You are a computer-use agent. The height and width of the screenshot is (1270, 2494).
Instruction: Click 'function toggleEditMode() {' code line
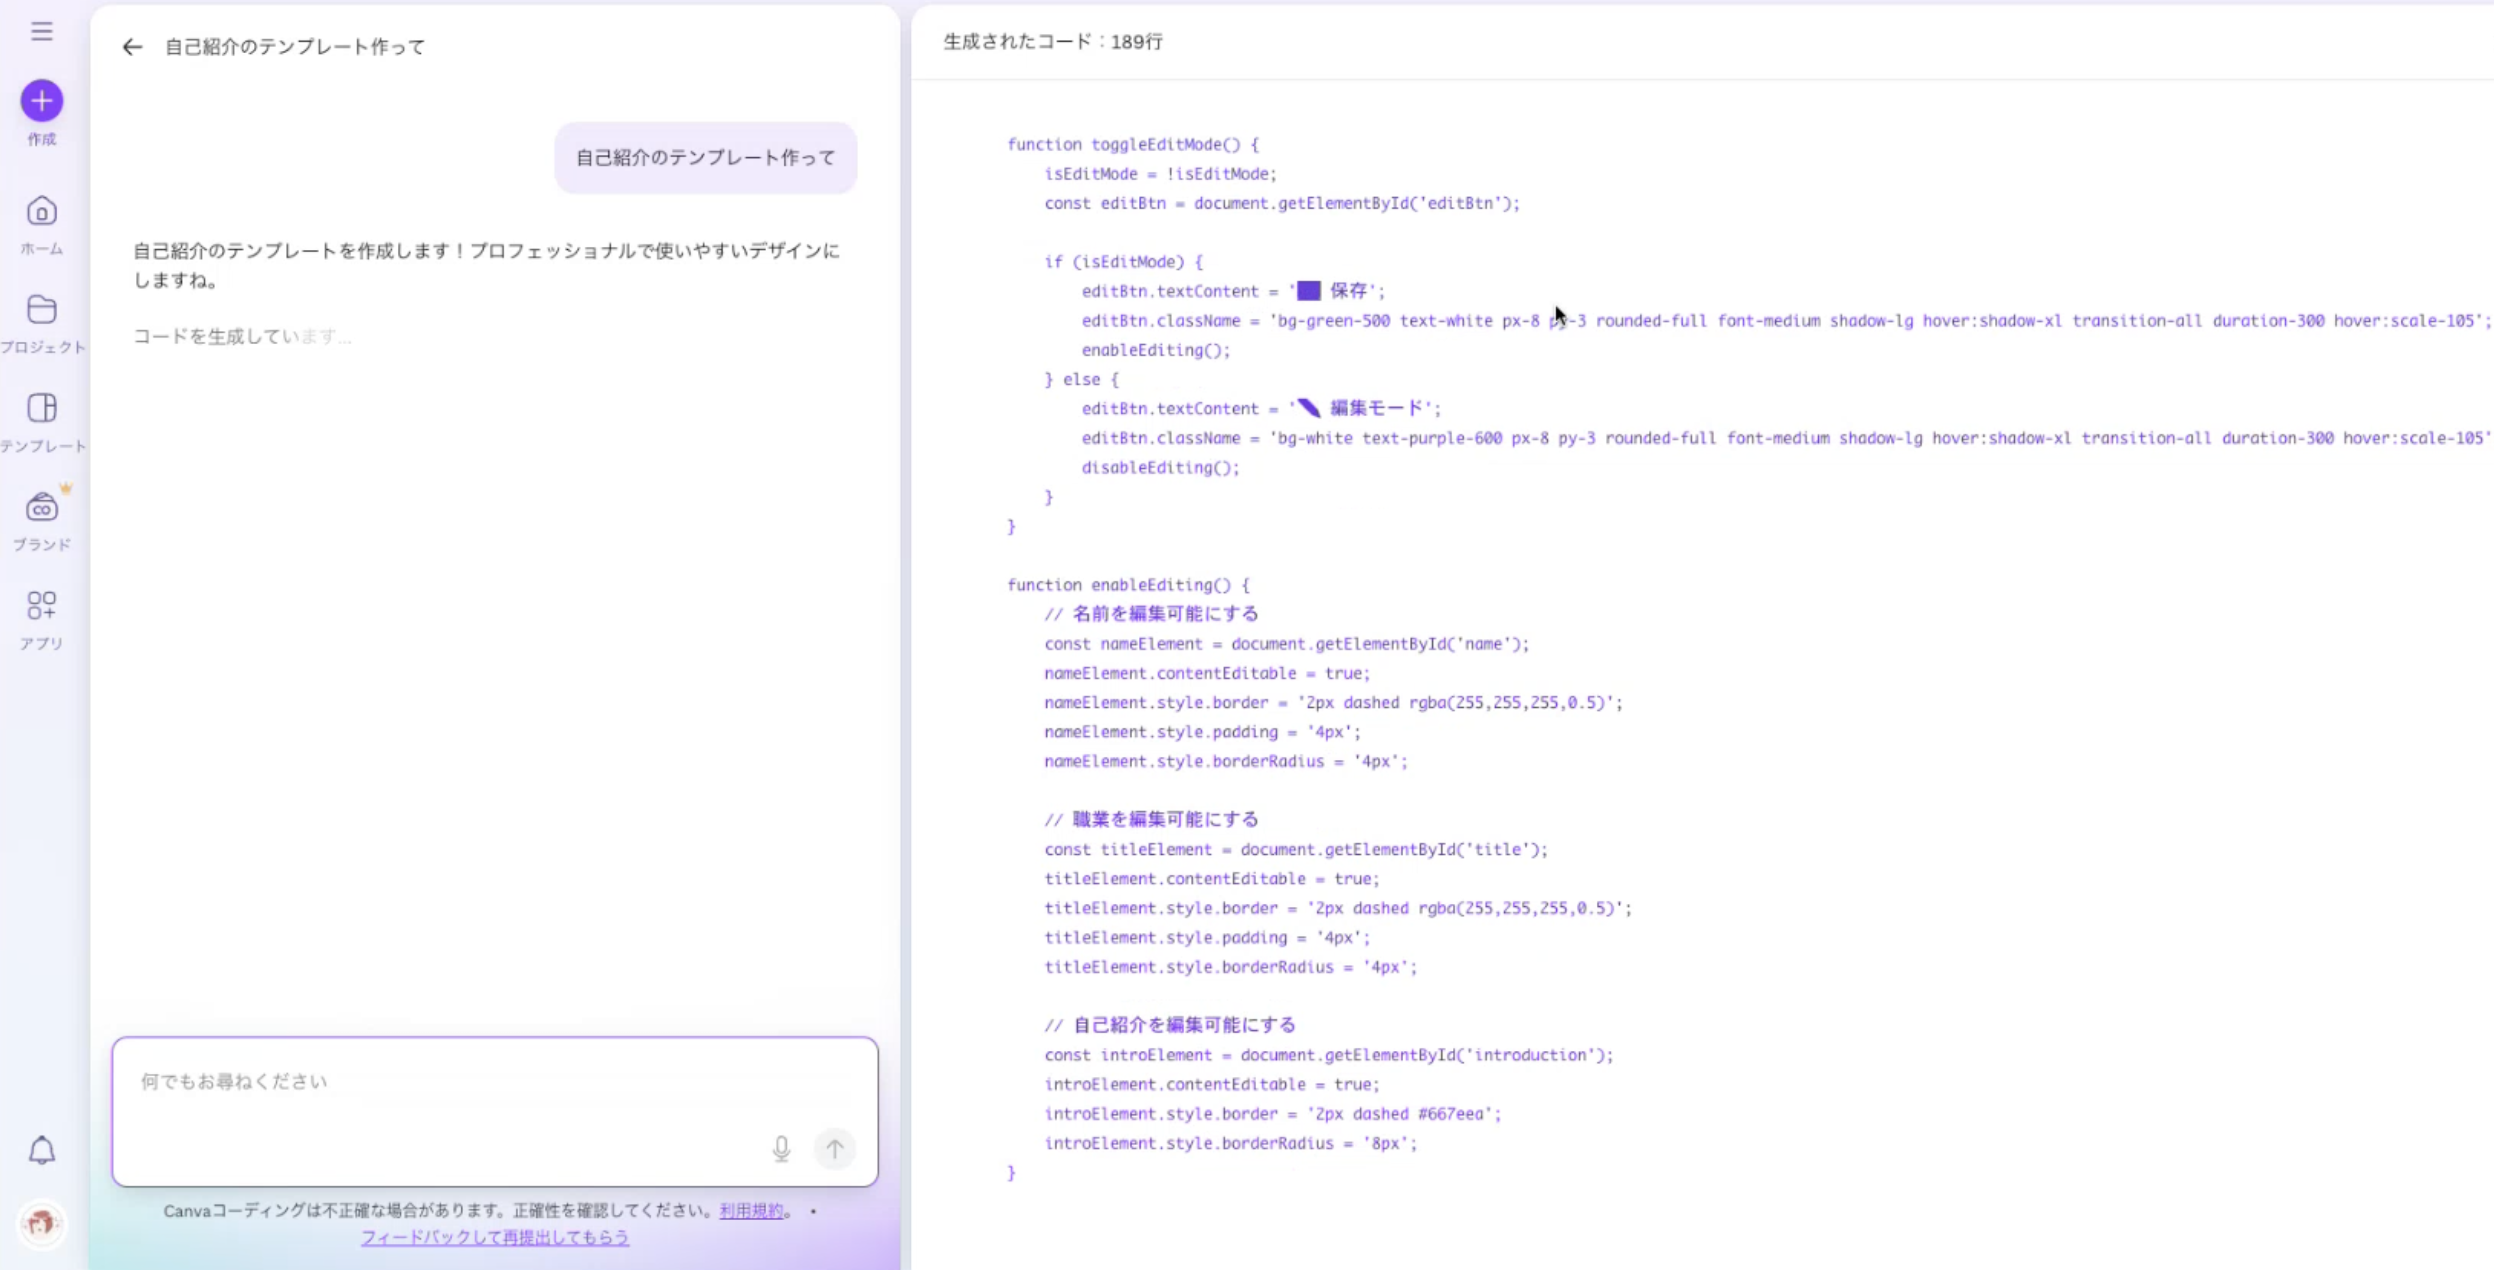1133,144
